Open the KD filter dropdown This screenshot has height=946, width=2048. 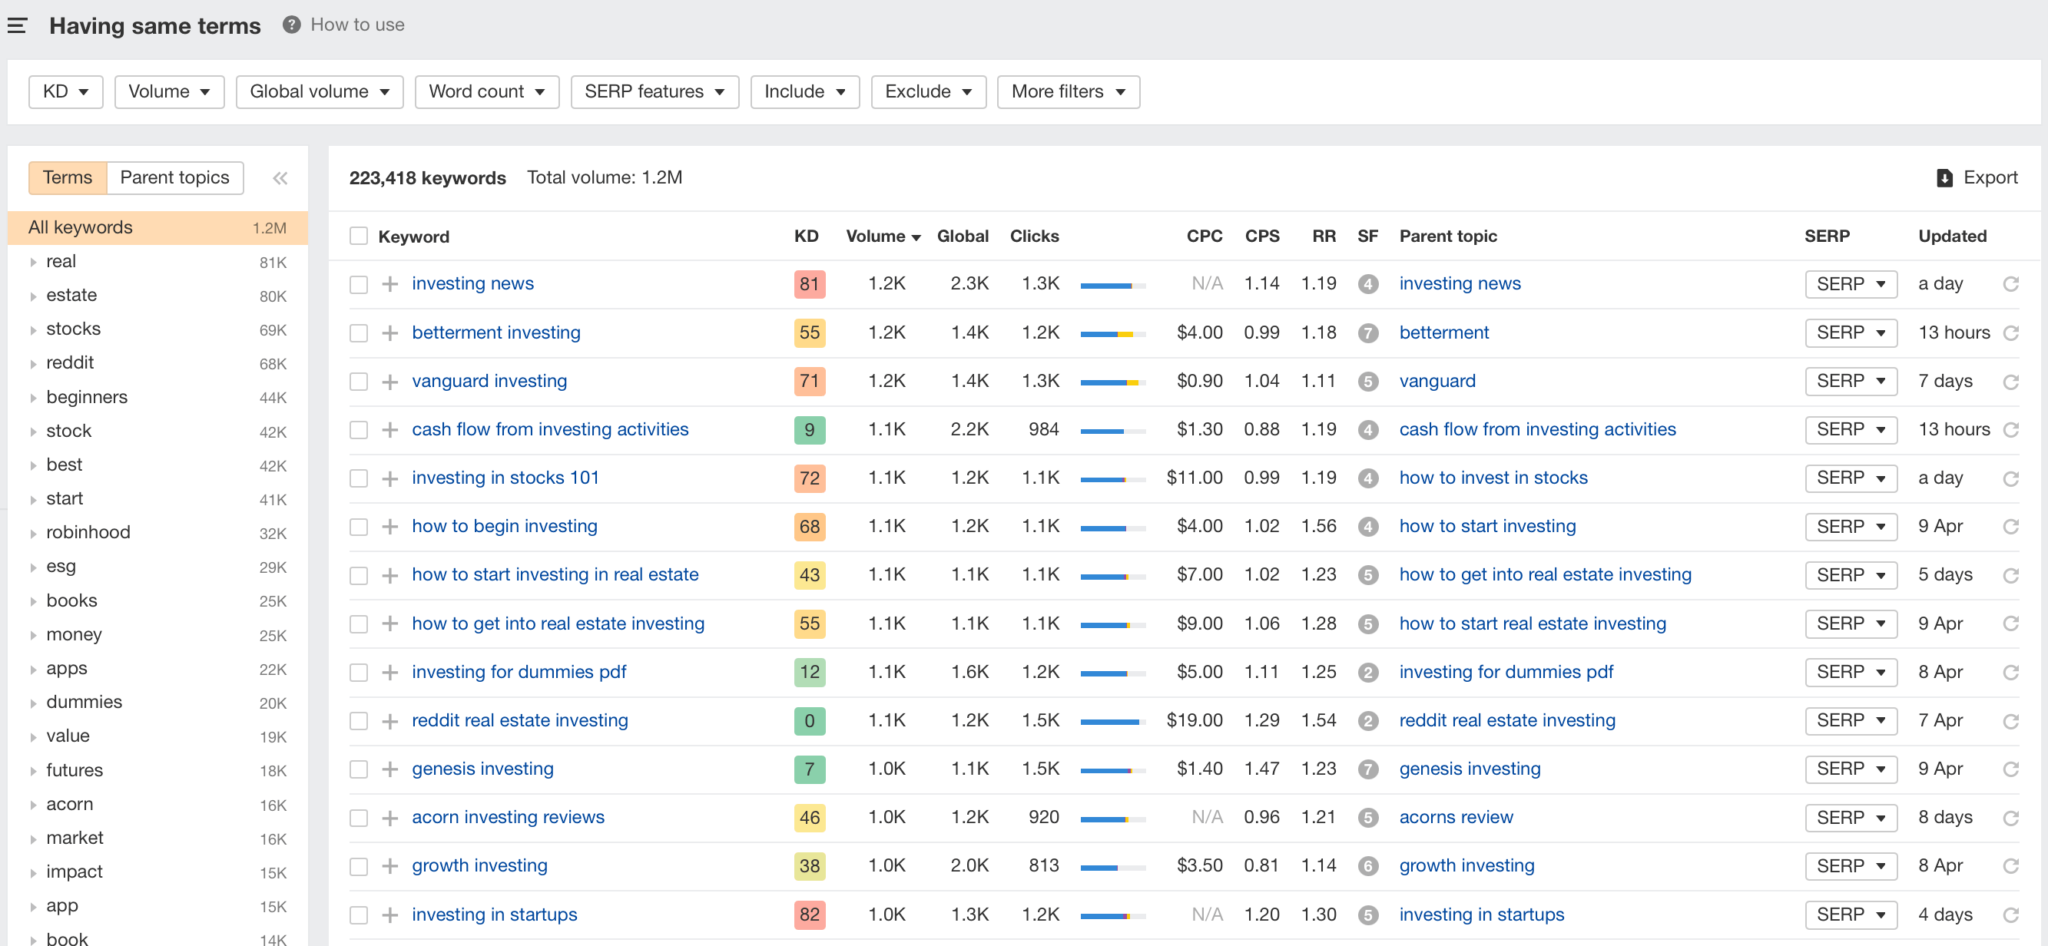(x=66, y=92)
